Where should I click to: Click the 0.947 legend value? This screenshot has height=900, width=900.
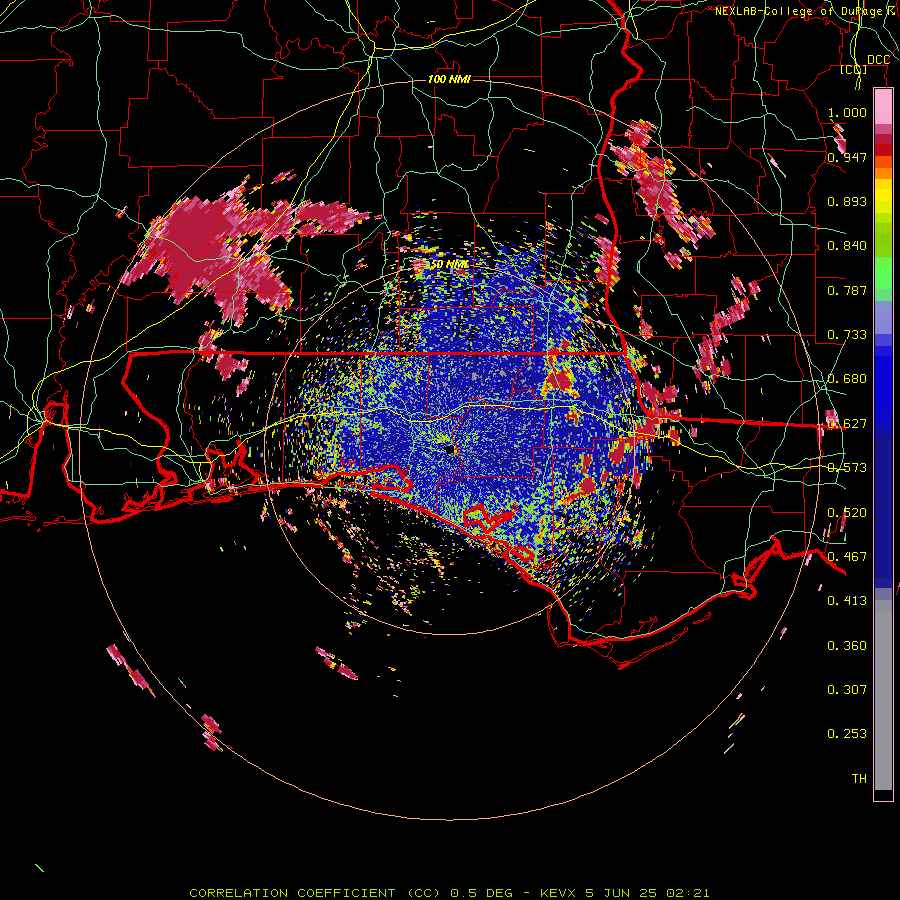tap(847, 157)
